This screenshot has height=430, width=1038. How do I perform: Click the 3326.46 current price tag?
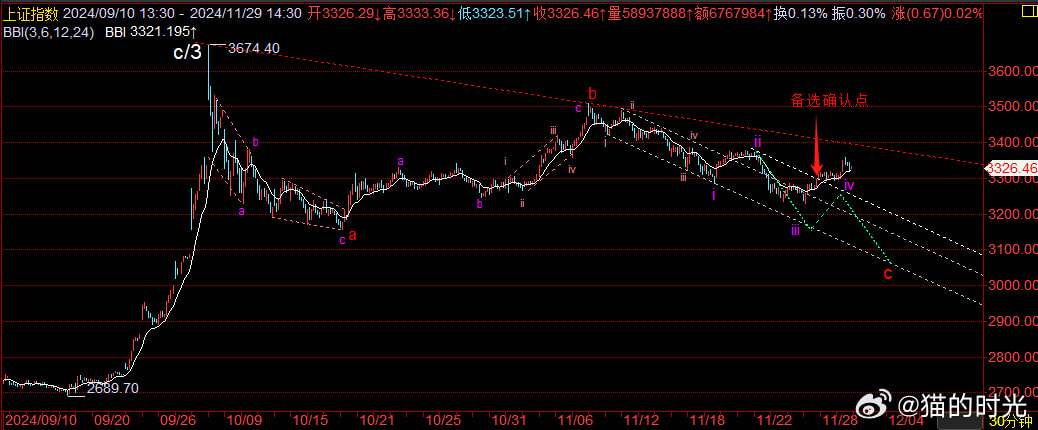(x=1012, y=168)
